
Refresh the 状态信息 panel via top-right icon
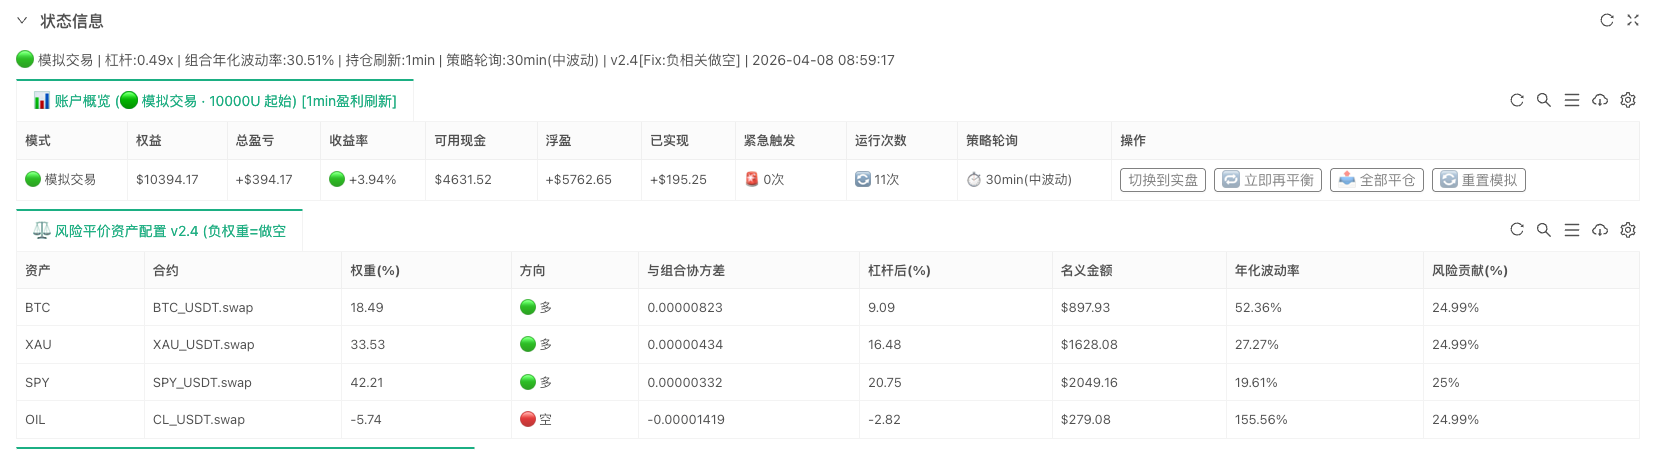[x=1607, y=20]
